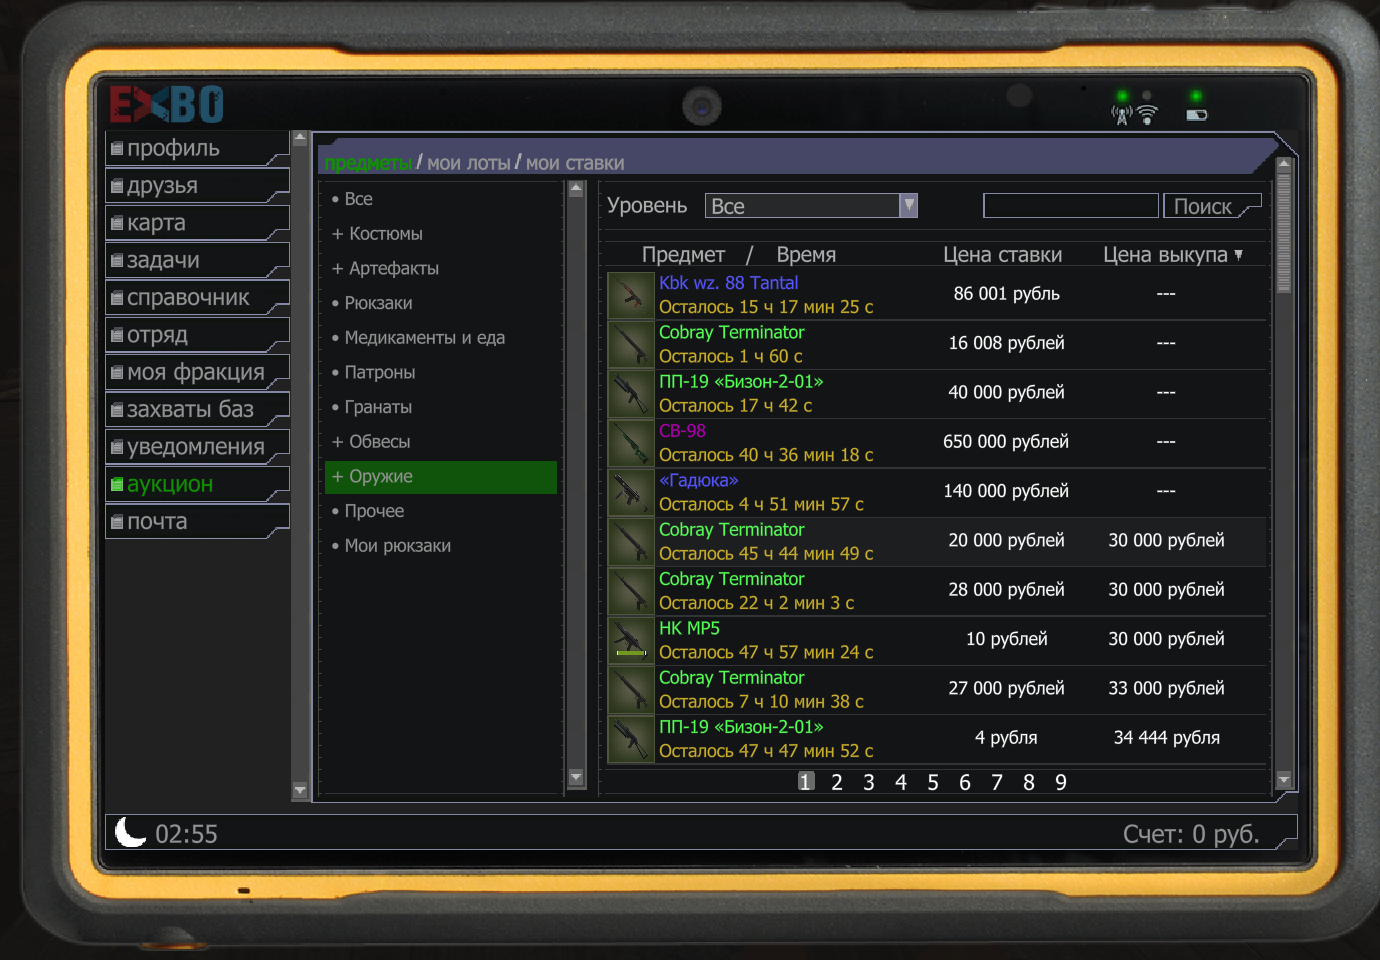Click the HK MP5 weapon icon
The height and width of the screenshot is (960, 1380).
[x=631, y=640]
